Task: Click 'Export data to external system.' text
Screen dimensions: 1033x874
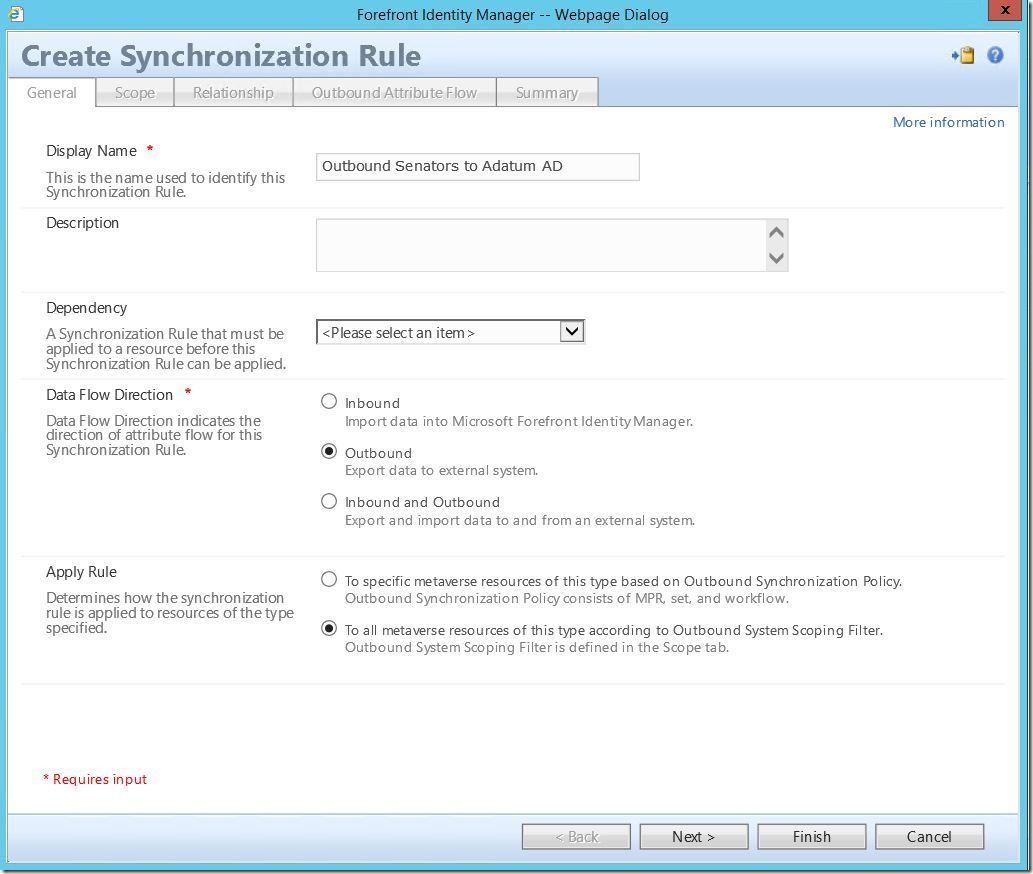Action: coord(441,470)
